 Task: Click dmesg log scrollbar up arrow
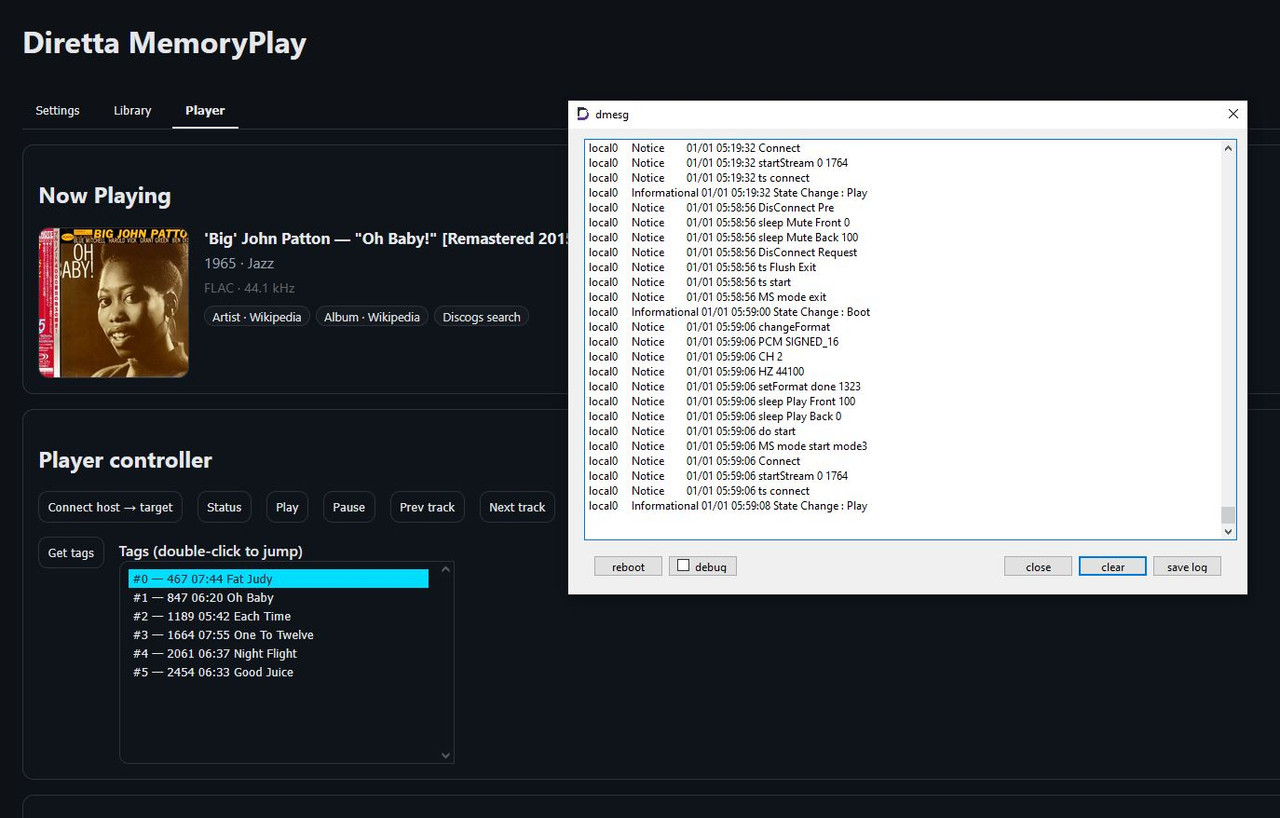click(1228, 149)
